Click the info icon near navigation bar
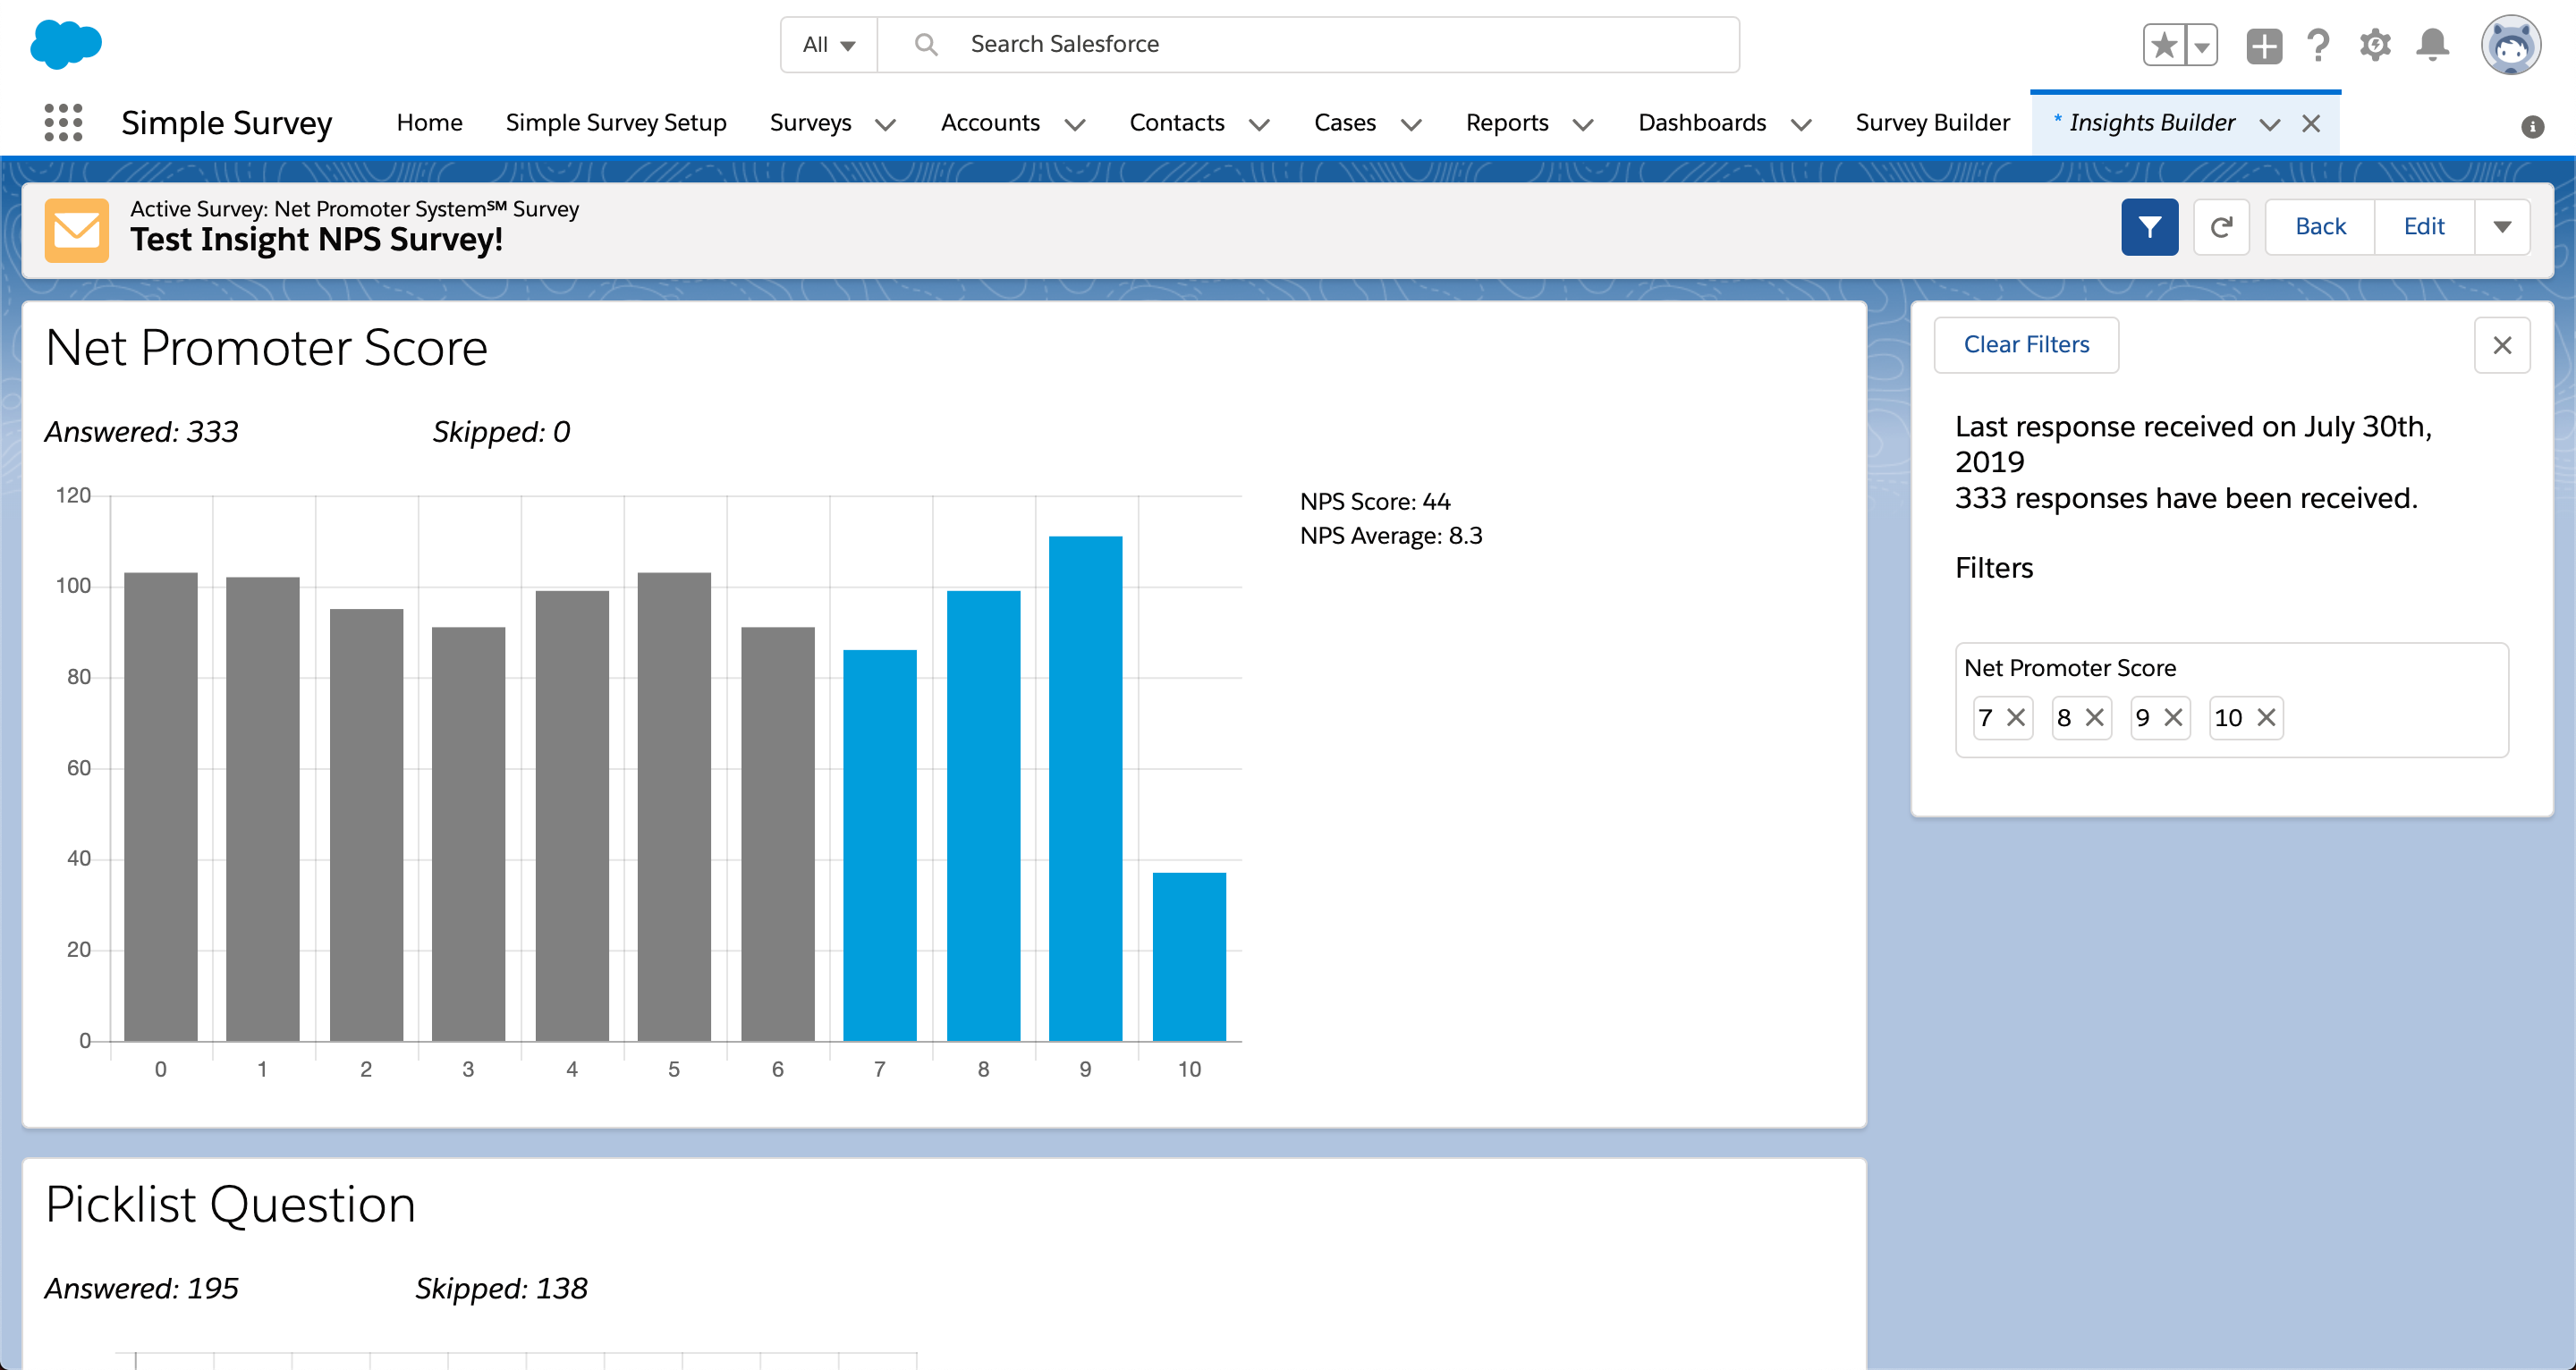This screenshot has height=1370, width=2576. click(2532, 126)
